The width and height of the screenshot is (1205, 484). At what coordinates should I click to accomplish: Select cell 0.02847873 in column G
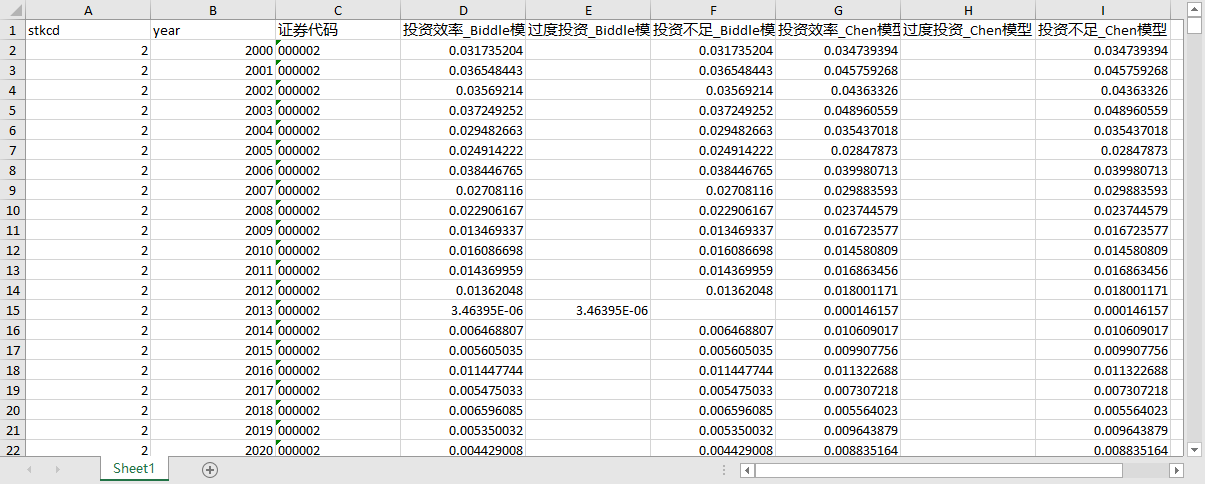pos(838,150)
